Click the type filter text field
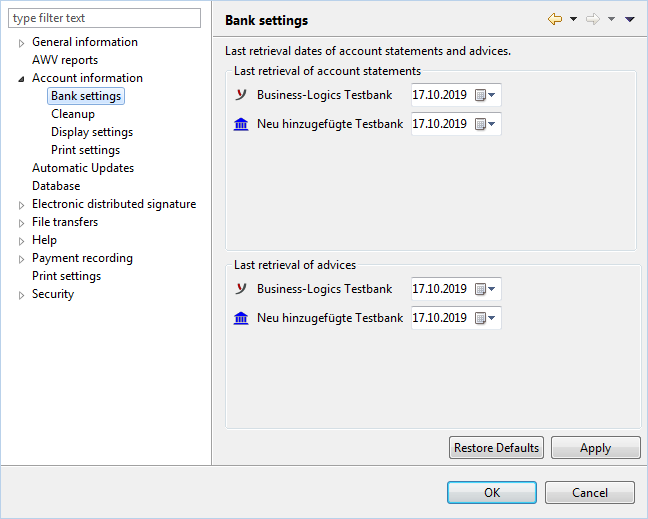 [x=105, y=18]
